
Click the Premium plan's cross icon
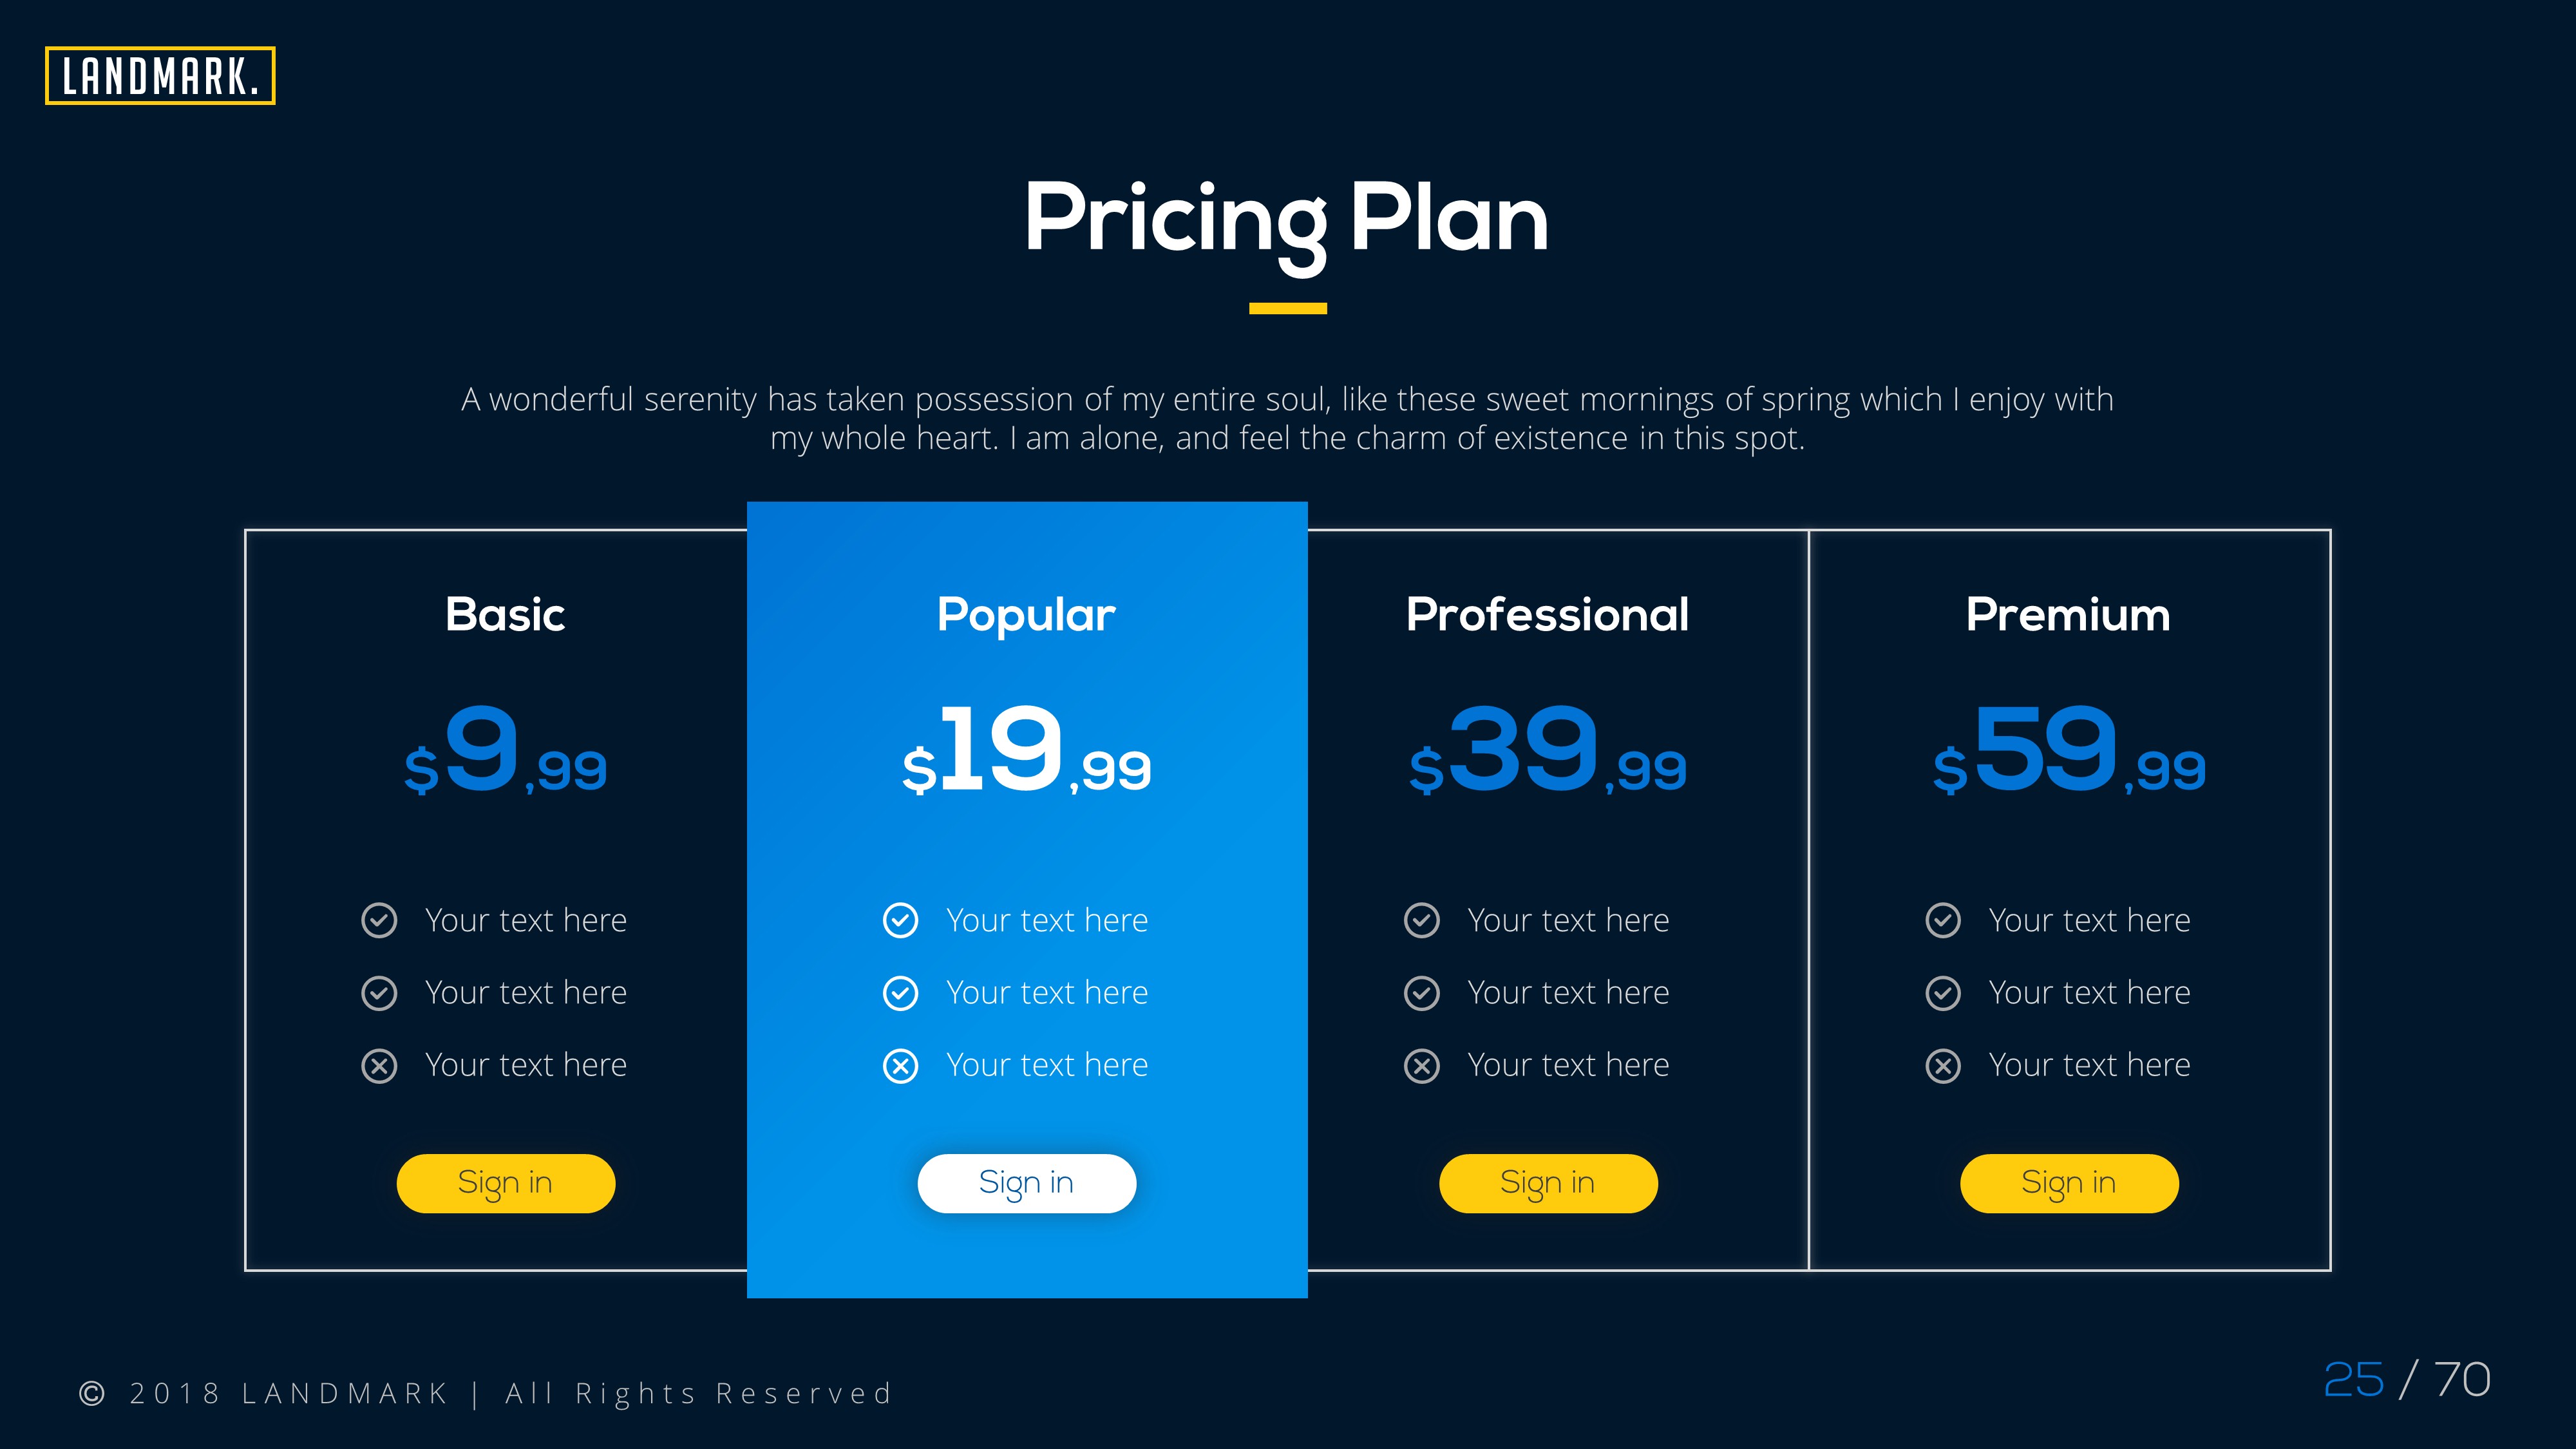pos(1942,1066)
